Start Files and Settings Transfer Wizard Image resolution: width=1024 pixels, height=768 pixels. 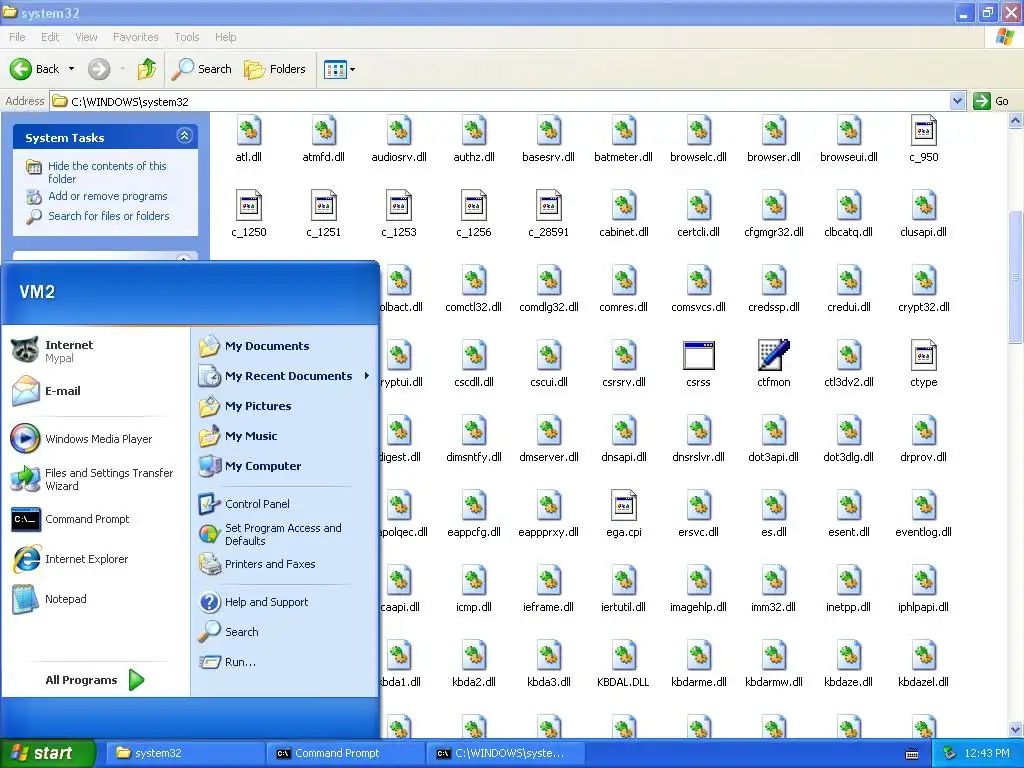click(93, 479)
